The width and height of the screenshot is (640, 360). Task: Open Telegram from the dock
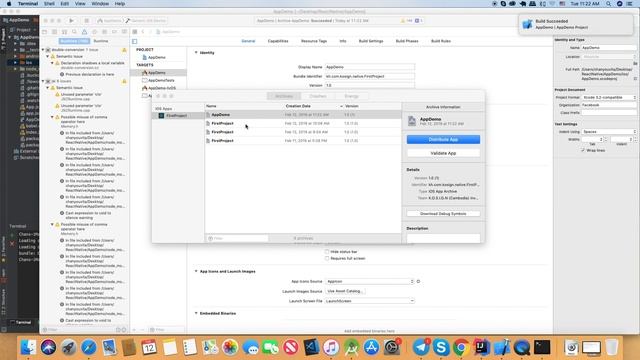[421, 347]
